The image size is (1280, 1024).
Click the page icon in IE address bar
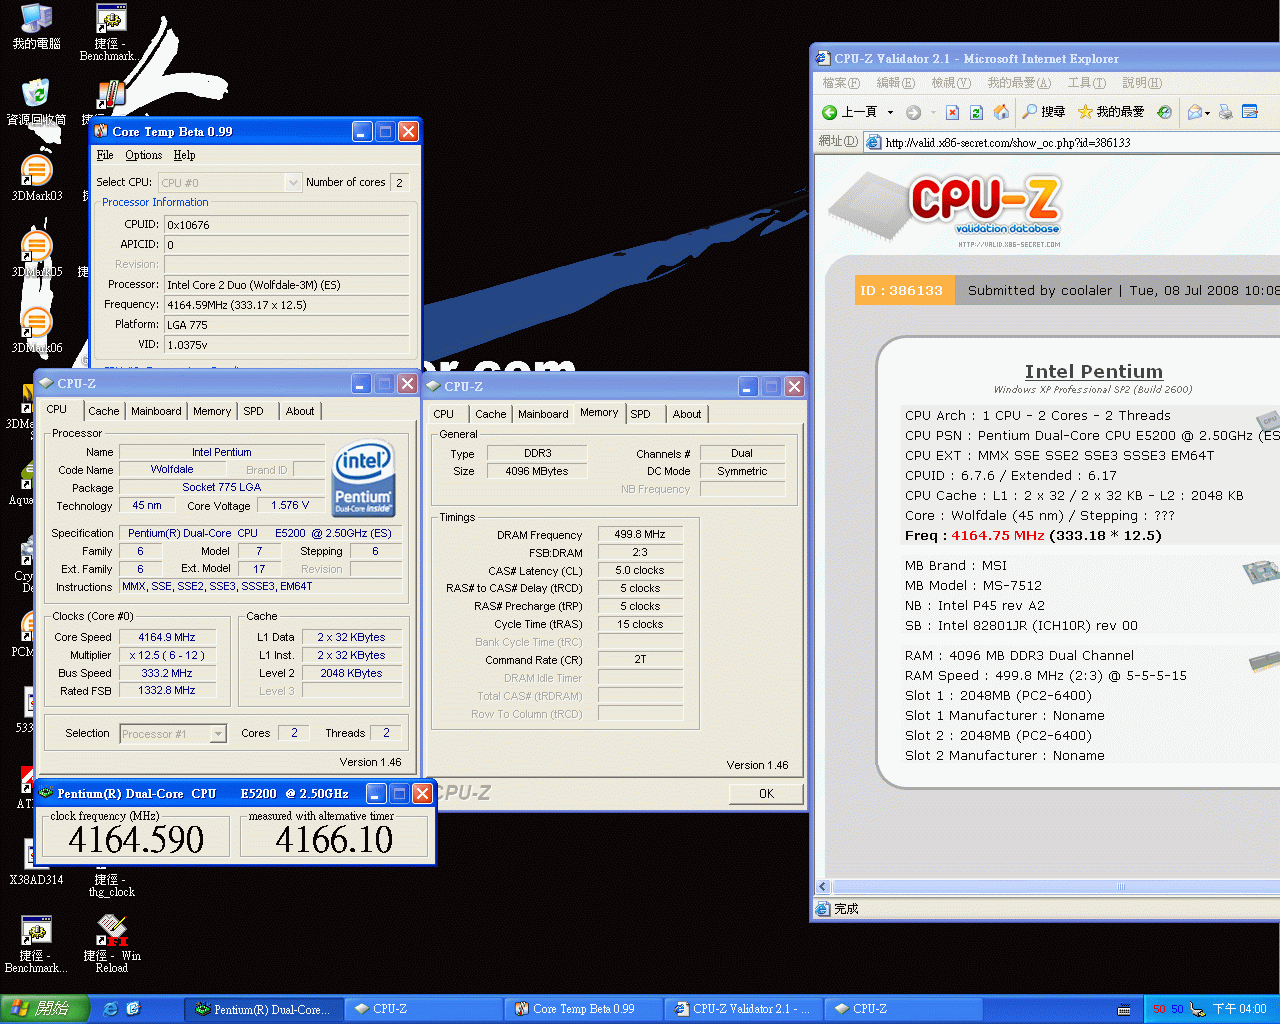click(x=874, y=142)
